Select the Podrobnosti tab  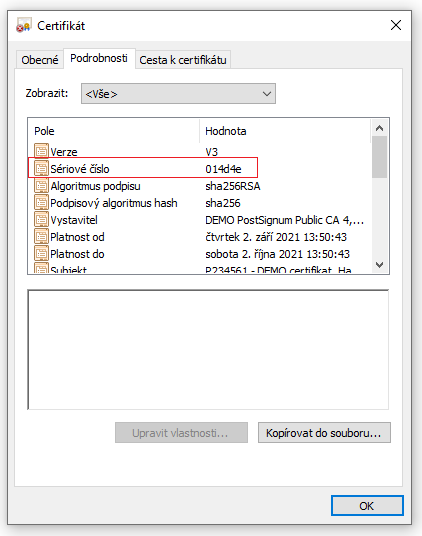[x=99, y=58]
